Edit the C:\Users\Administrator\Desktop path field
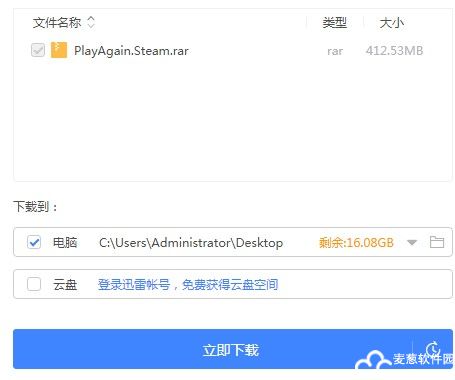Screen dimensions: 455x380 [191, 243]
